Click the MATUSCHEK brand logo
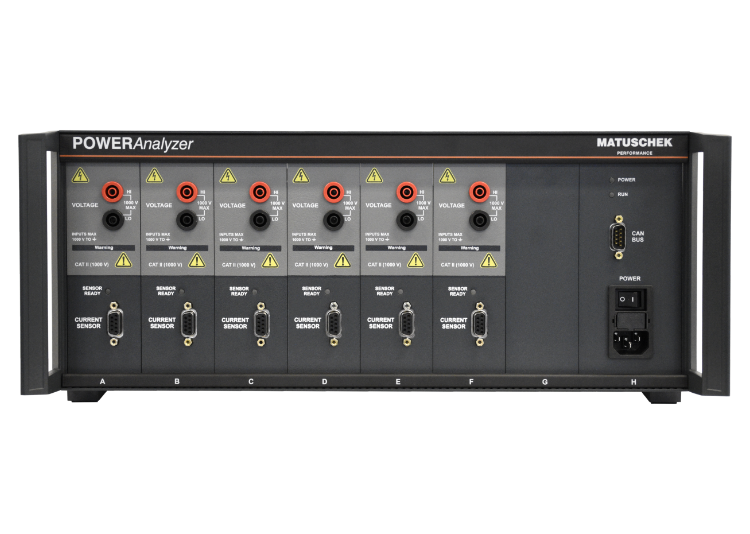 pos(634,142)
